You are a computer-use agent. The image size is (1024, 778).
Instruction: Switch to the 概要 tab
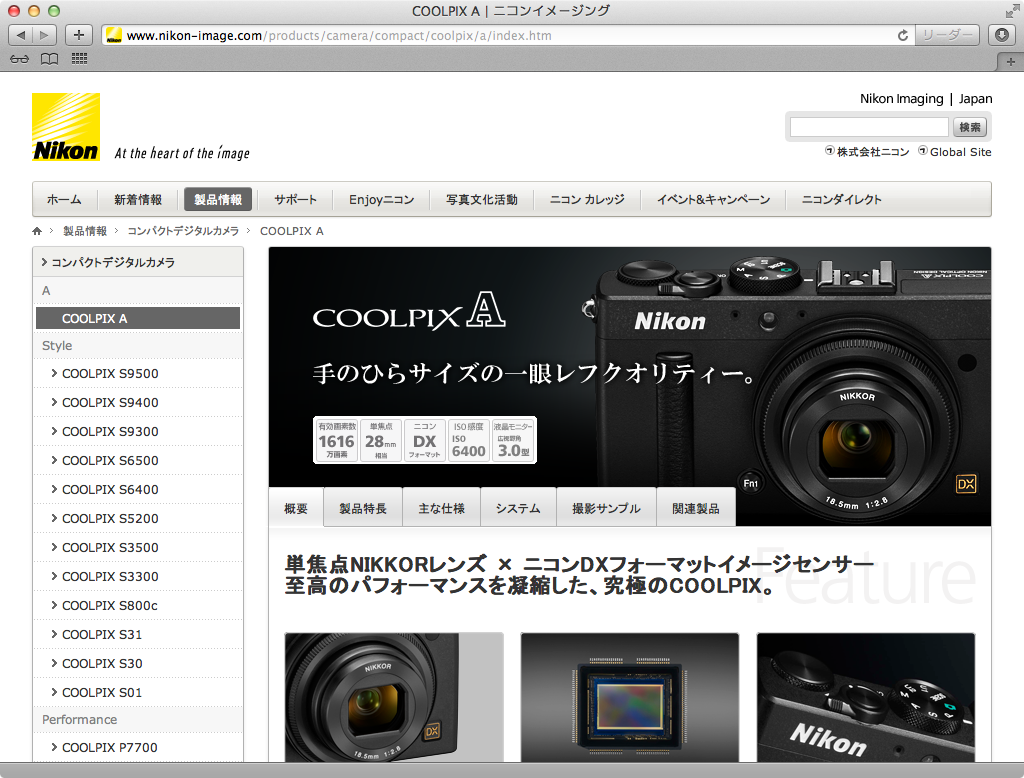(296, 508)
